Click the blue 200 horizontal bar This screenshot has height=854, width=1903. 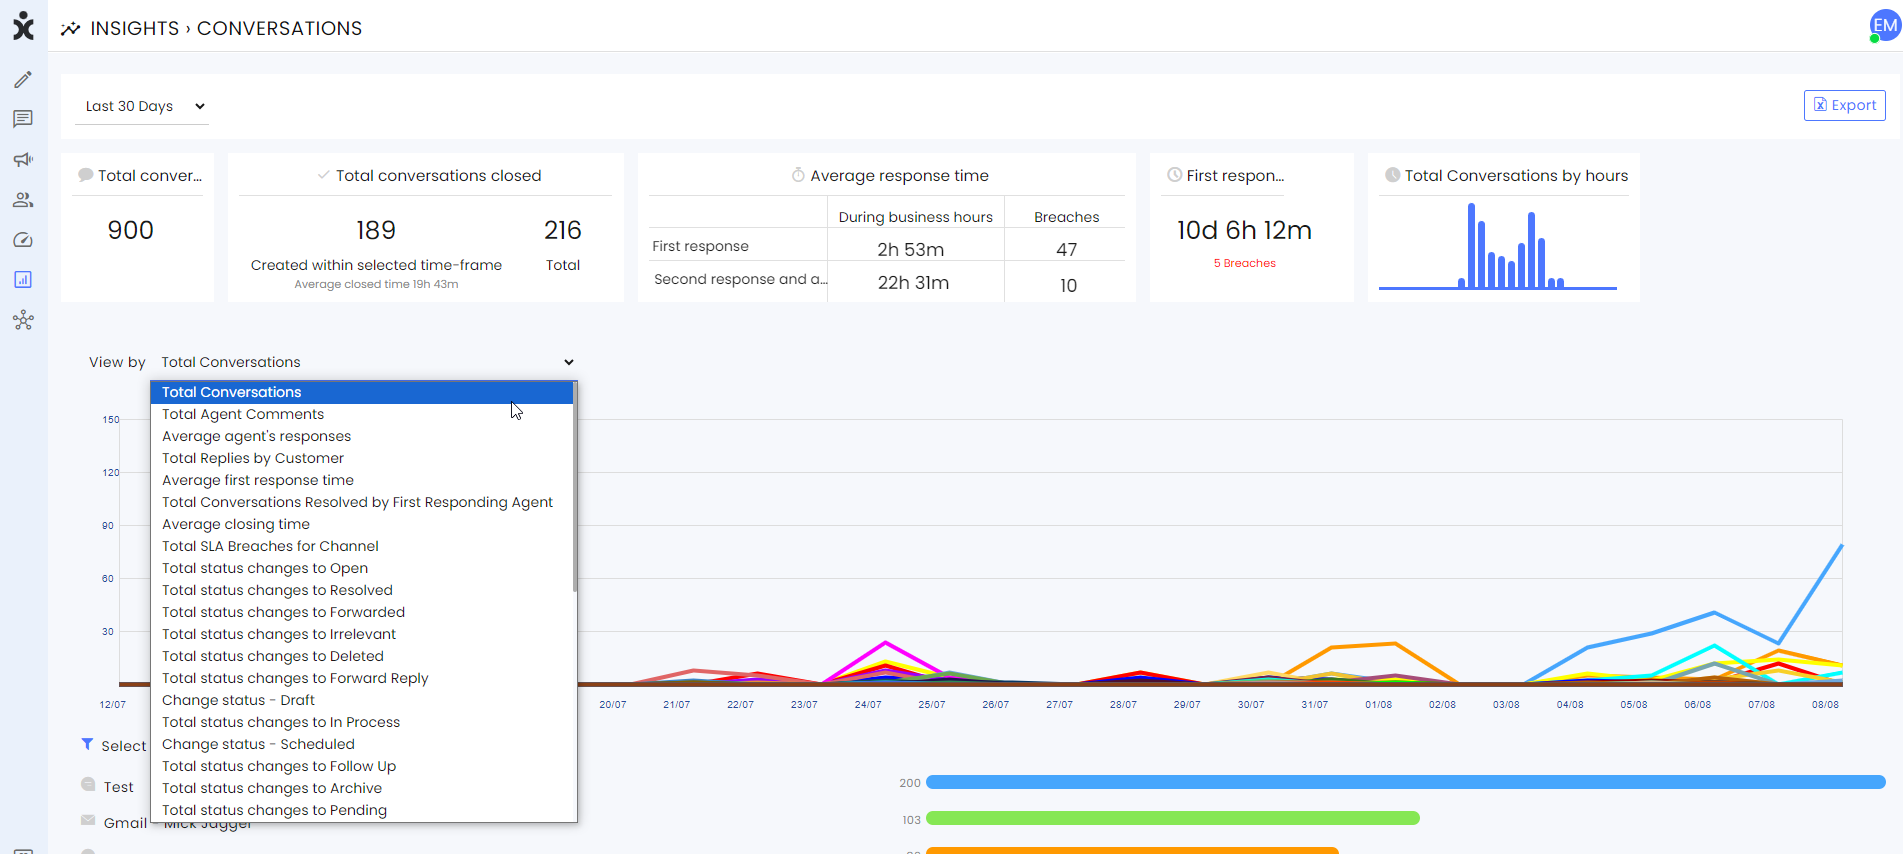coord(1405,782)
